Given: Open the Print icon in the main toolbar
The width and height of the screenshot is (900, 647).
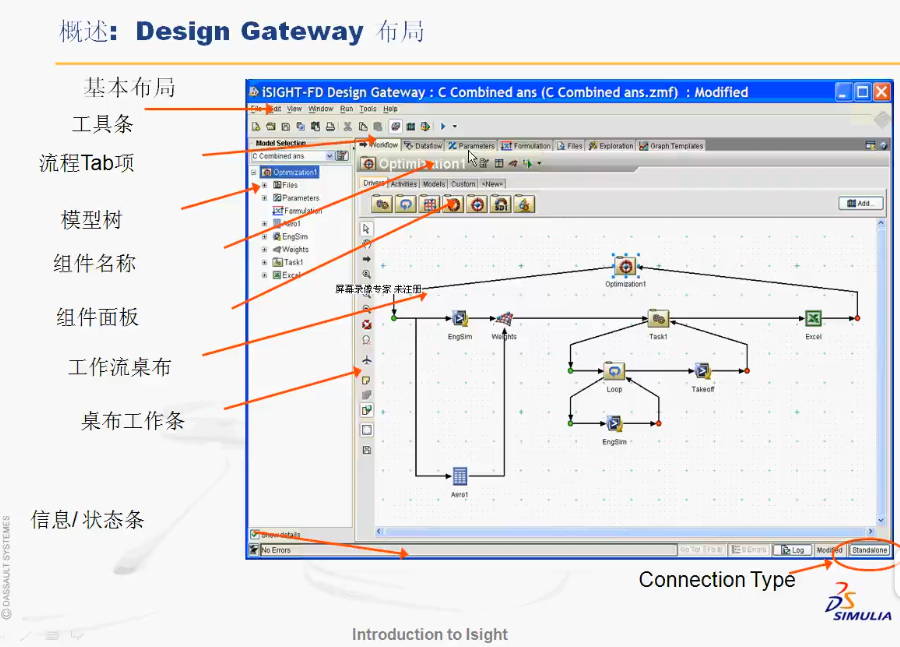Looking at the screenshot, I should point(331,125).
